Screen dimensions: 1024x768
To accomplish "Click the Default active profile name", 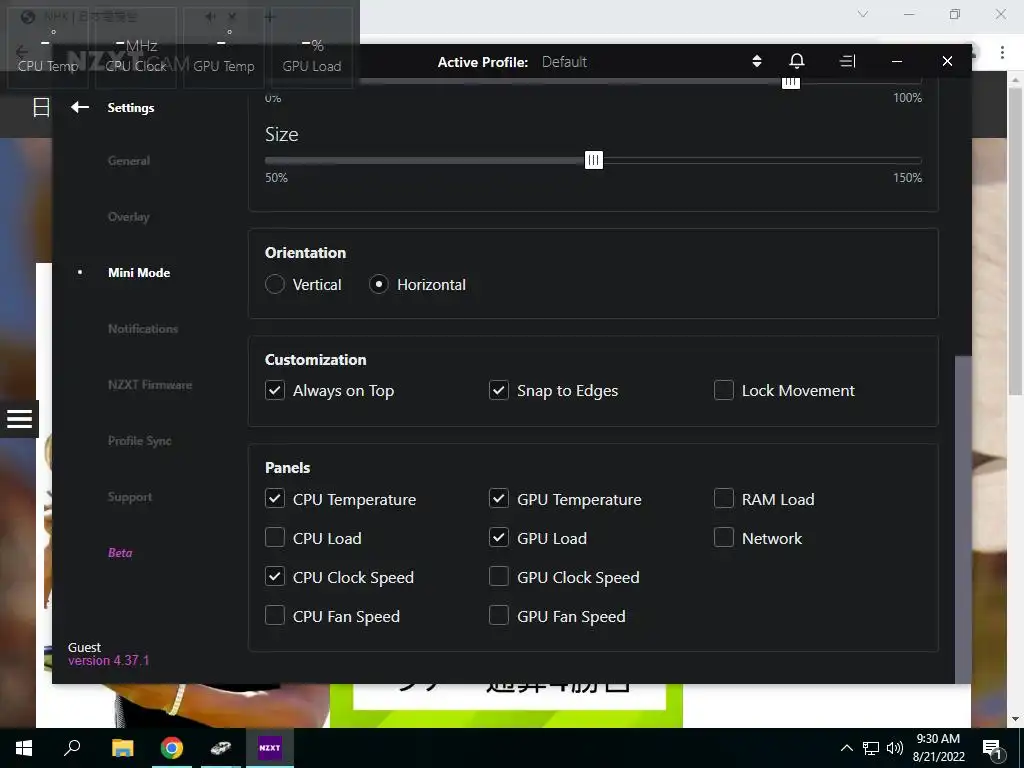I will (x=564, y=62).
